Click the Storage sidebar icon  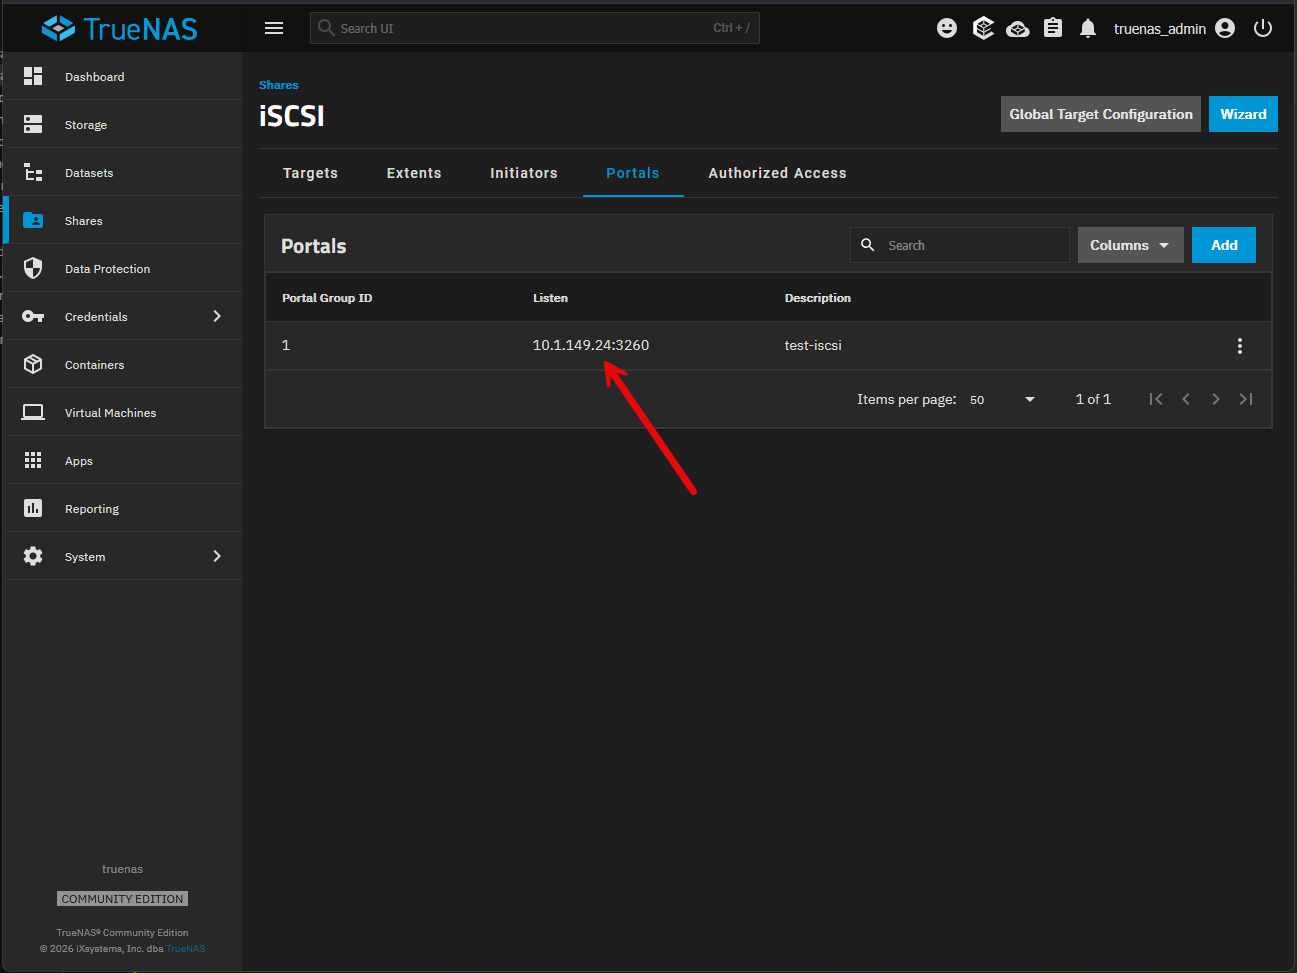pos(33,124)
